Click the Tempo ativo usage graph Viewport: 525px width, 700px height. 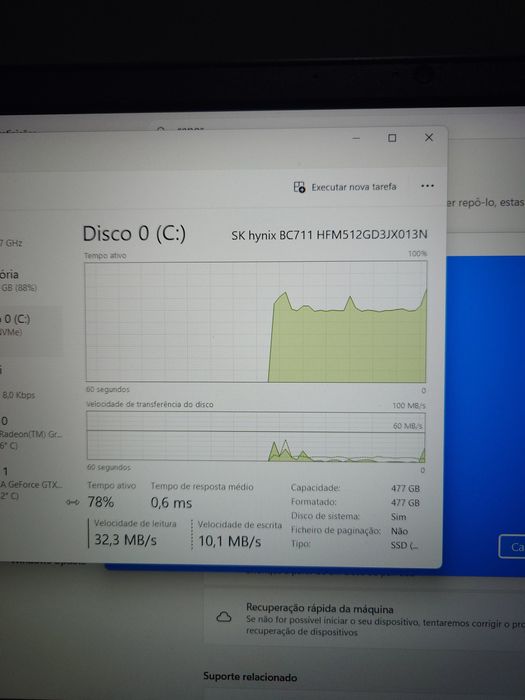(x=256, y=322)
